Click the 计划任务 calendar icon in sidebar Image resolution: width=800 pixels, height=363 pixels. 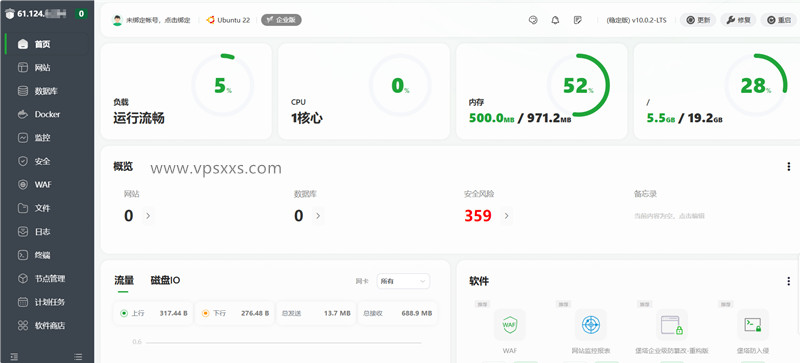pyautogui.click(x=22, y=302)
